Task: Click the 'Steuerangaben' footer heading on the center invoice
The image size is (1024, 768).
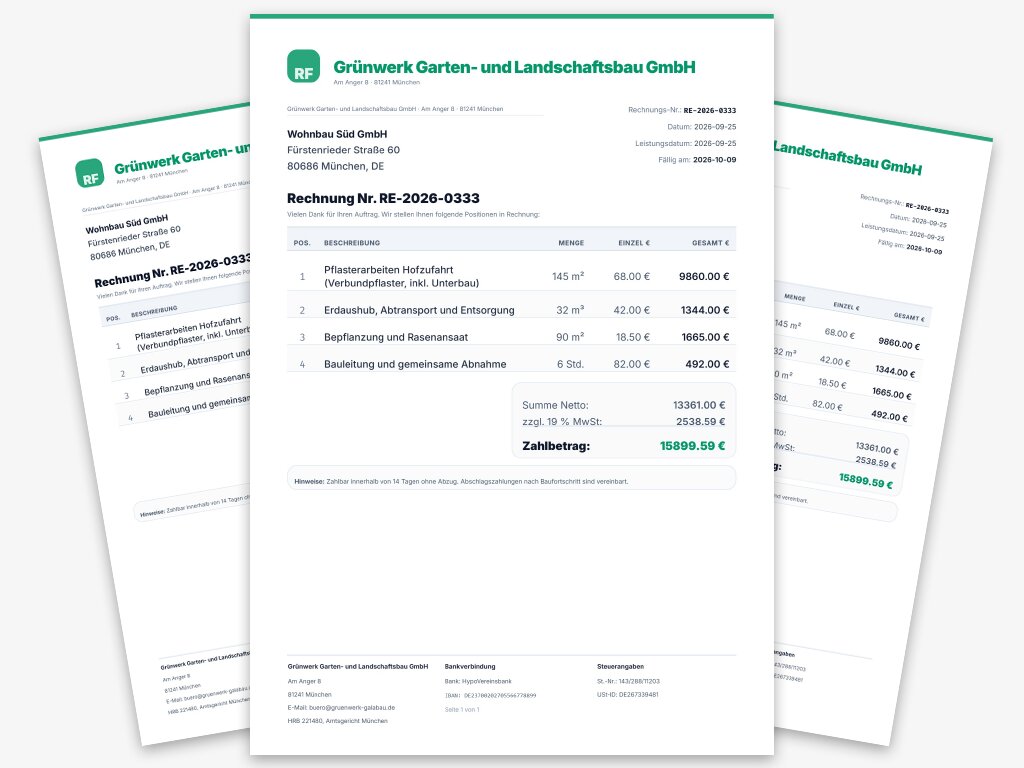Action: click(620, 667)
